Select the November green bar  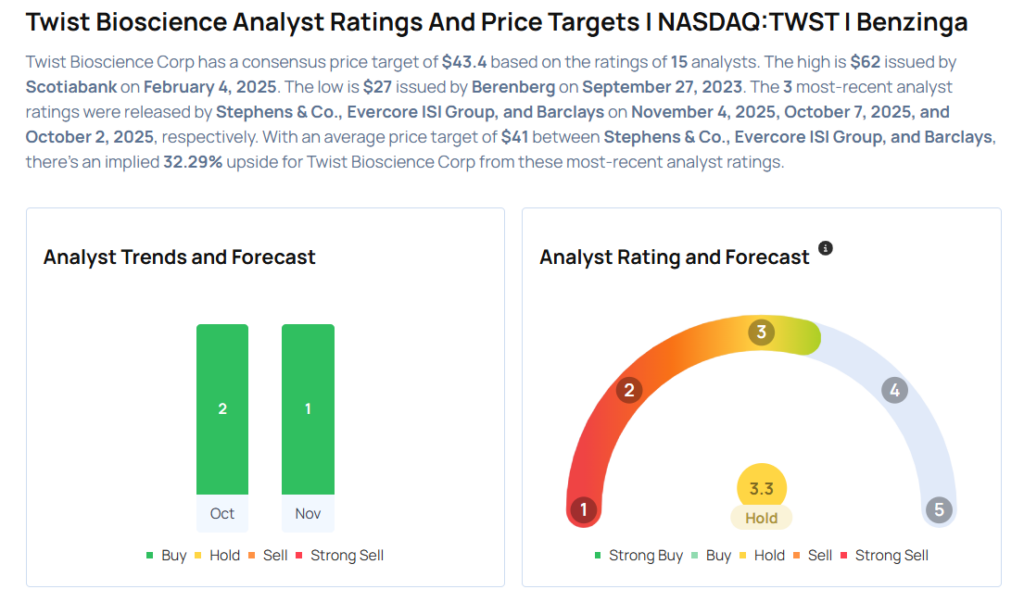pyautogui.click(x=308, y=409)
